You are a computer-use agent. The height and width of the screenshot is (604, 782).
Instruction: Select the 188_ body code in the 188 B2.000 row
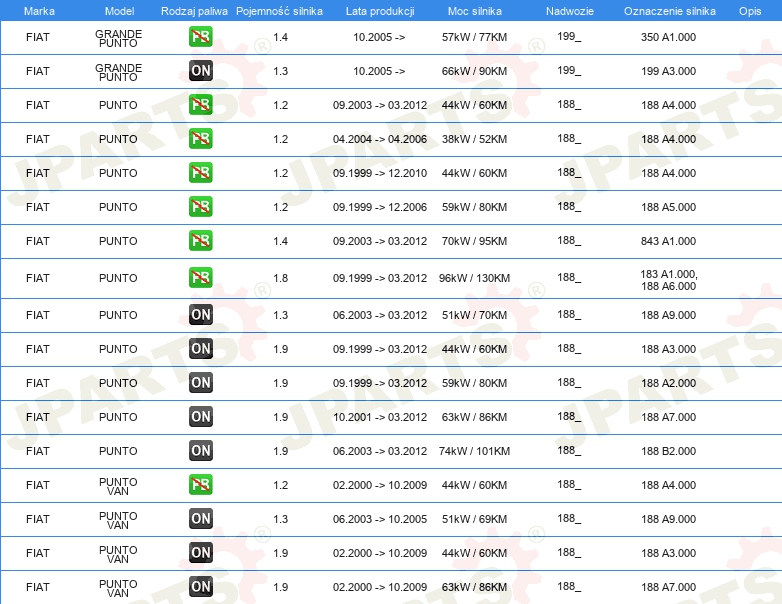tap(569, 450)
